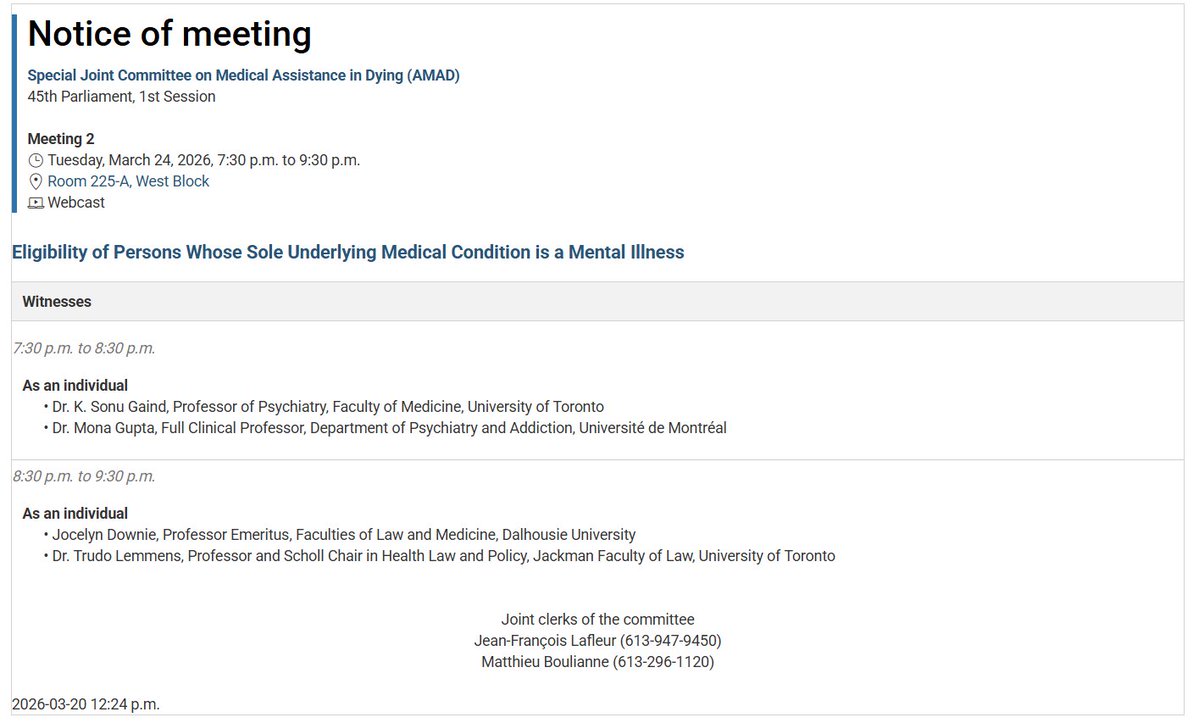Click the location pin icon
Image resolution: width=1199 pixels, height=723 pixels.
pos(36,182)
